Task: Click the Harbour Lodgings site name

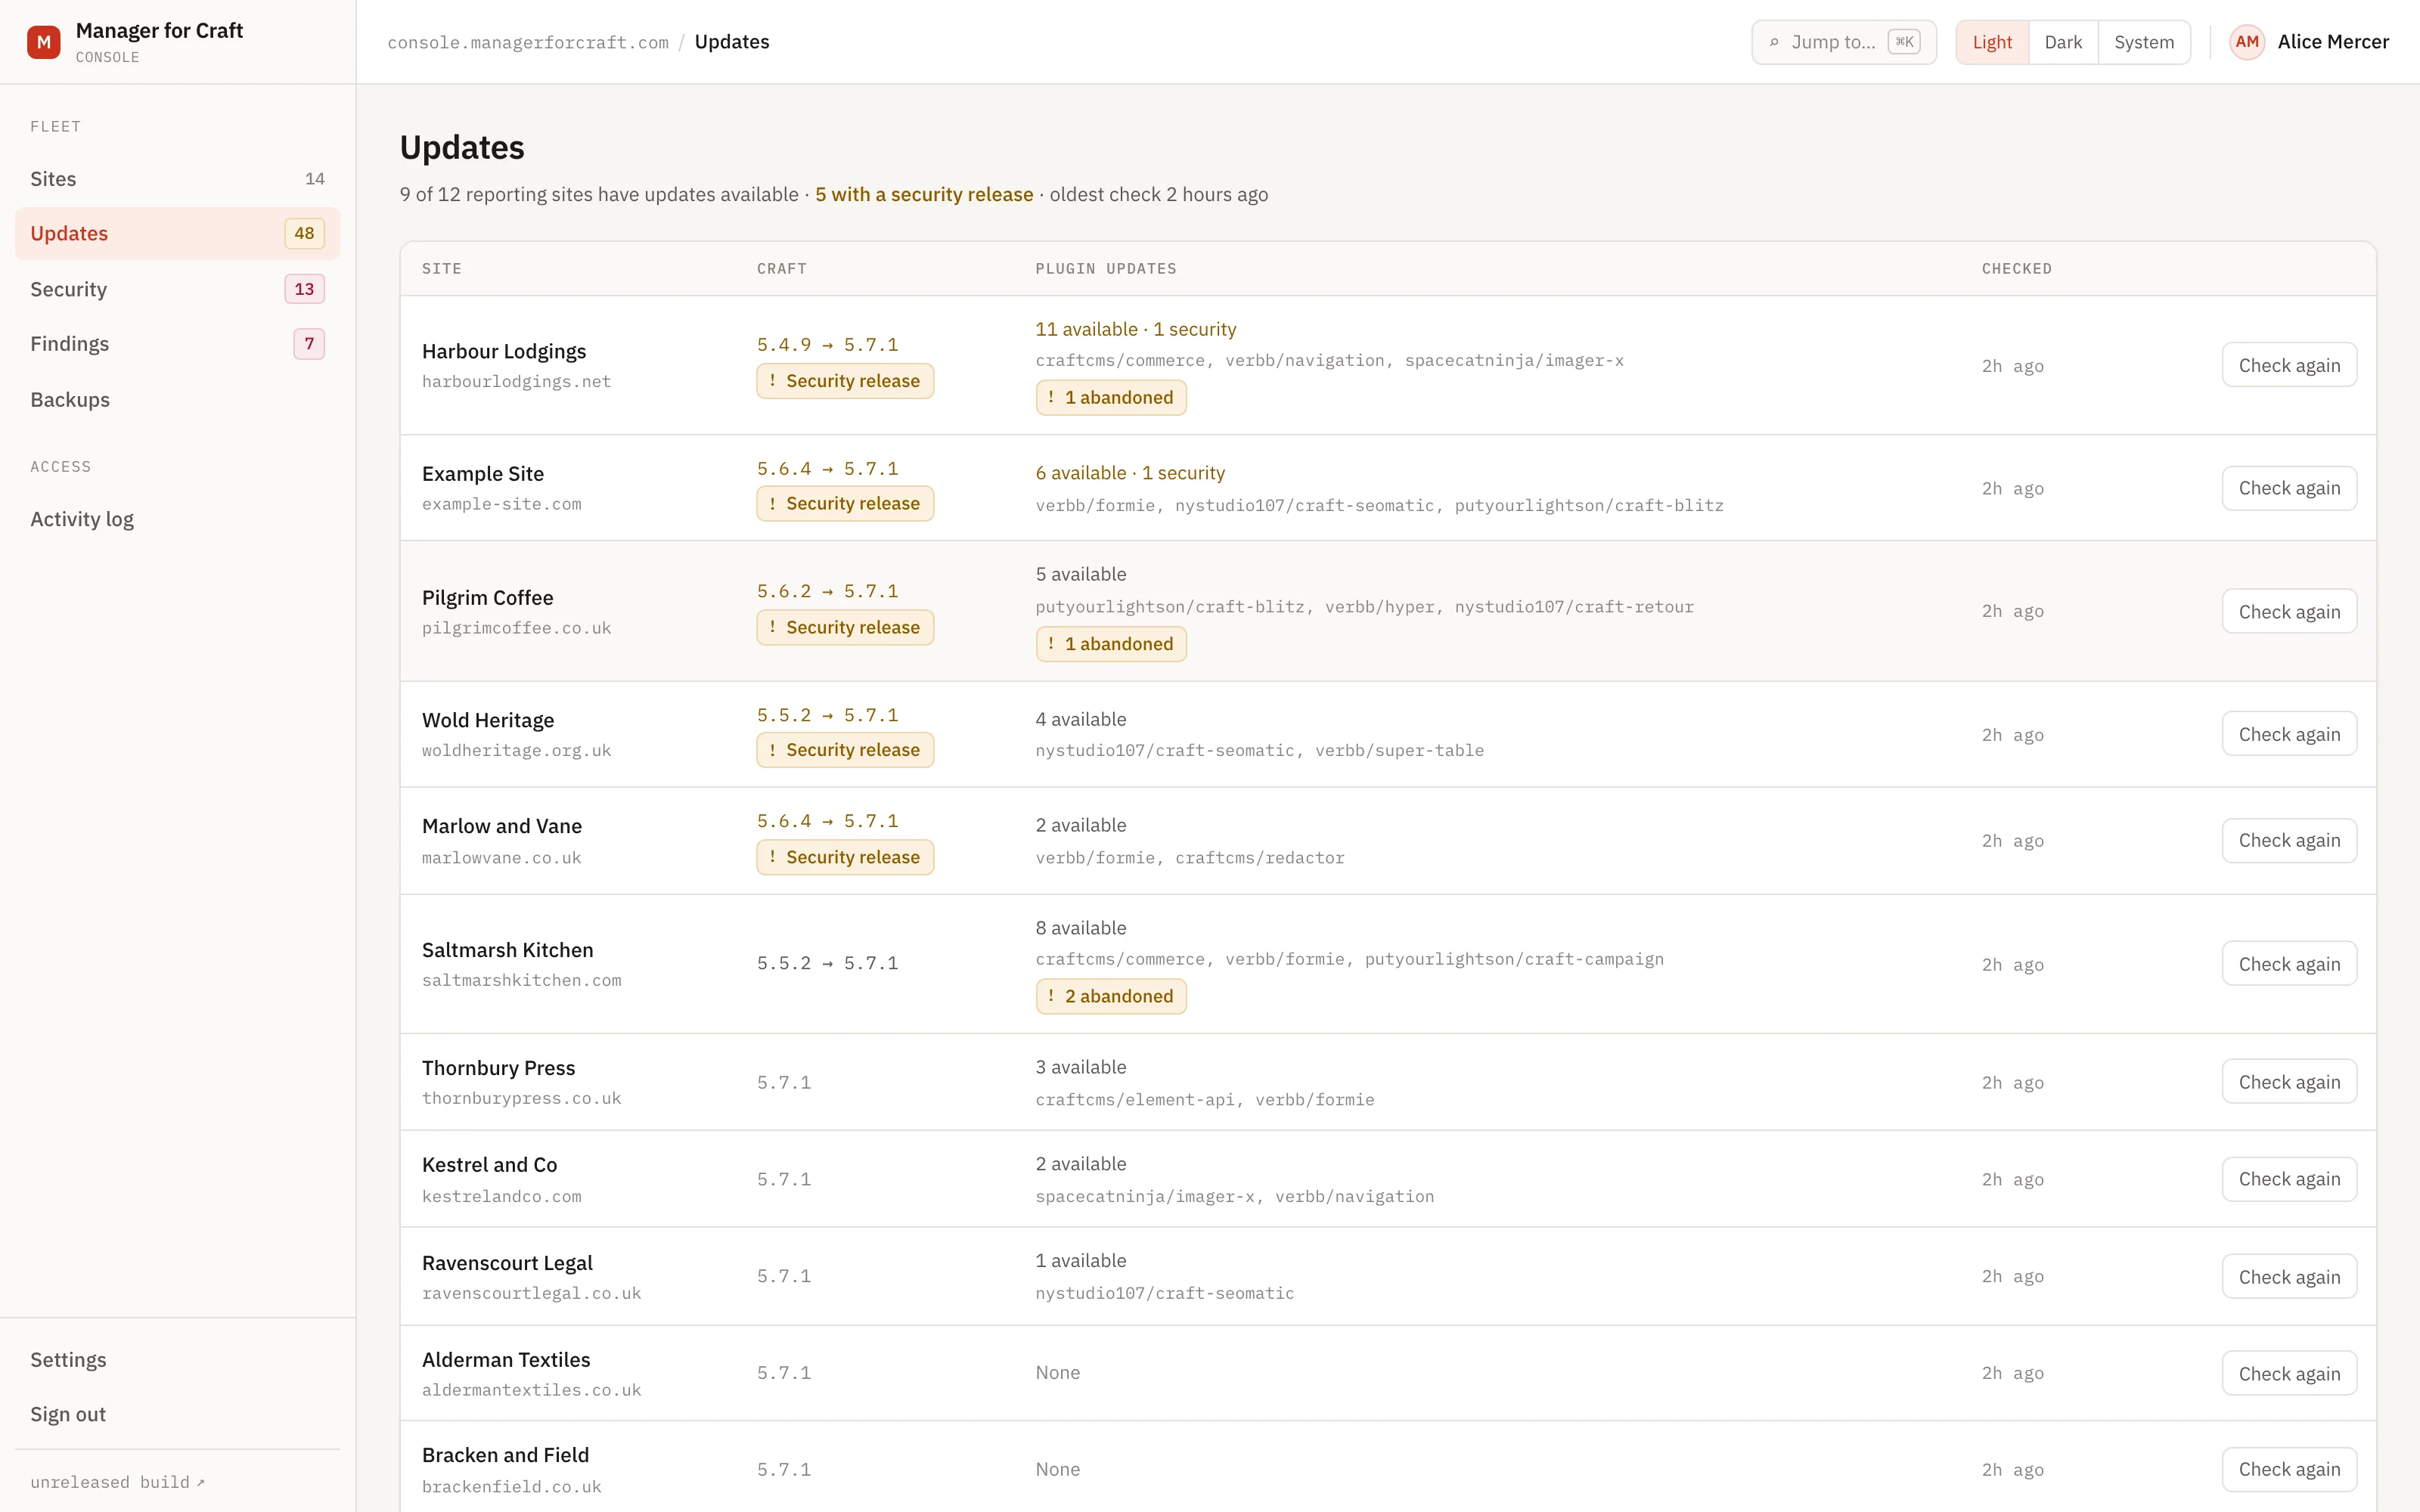Action: click(x=504, y=352)
